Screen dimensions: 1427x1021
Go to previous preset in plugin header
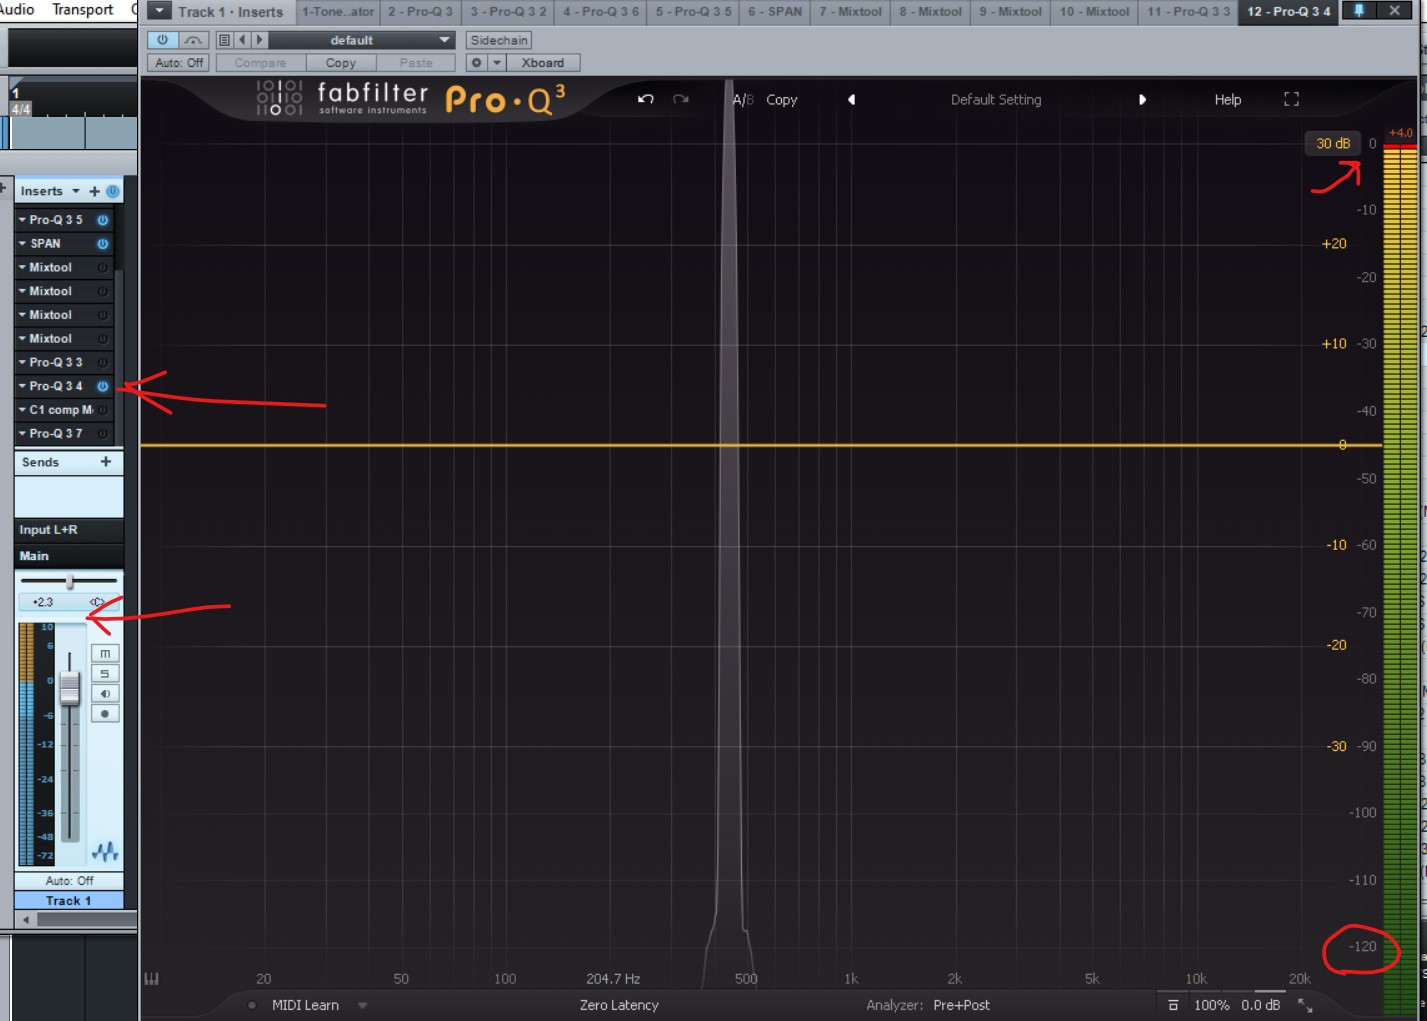[x=242, y=40]
